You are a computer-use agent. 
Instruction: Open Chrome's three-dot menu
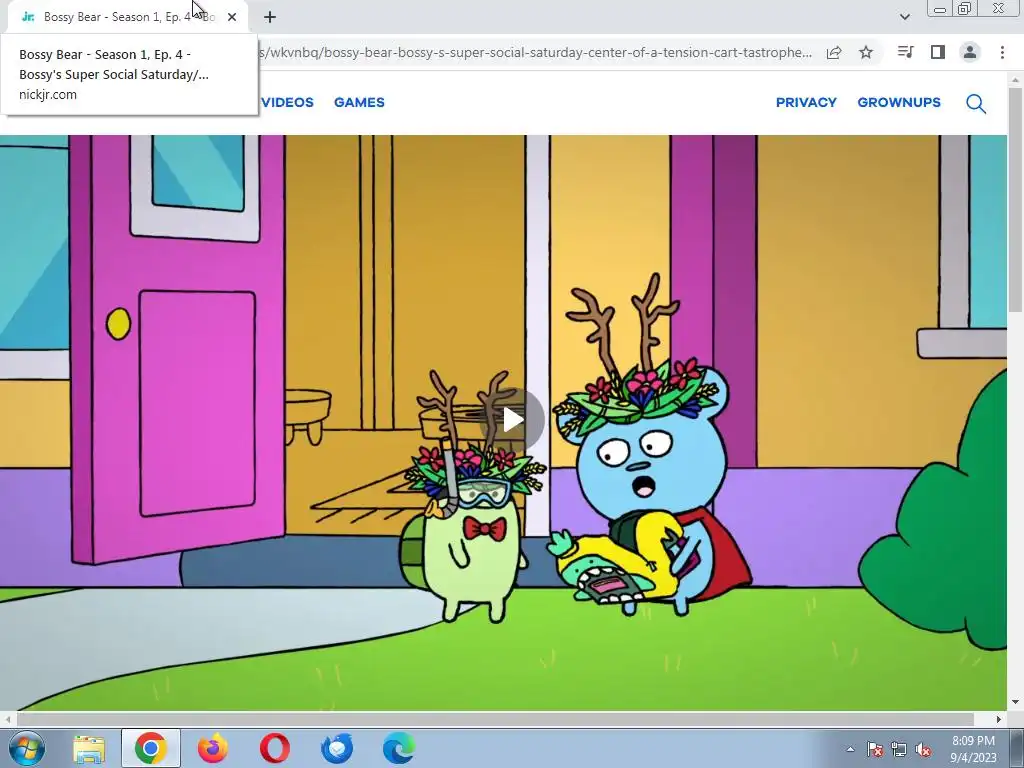pyautogui.click(x=1002, y=52)
